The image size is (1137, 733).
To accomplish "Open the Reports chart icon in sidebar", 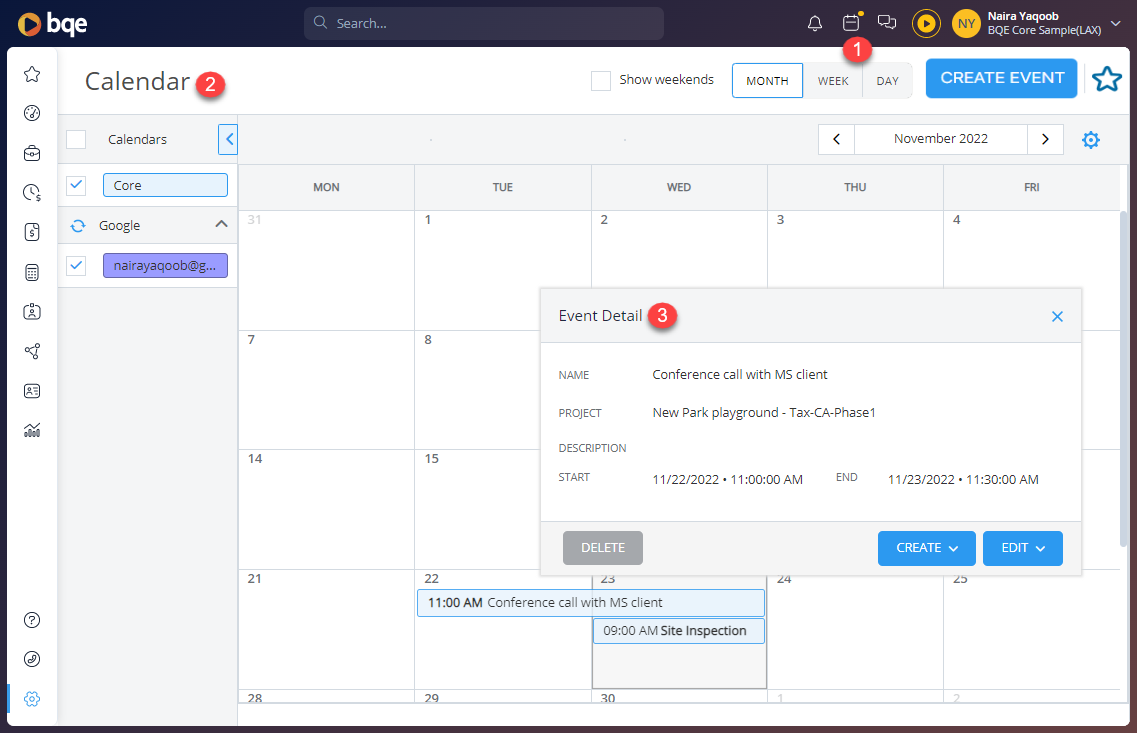I will [32, 430].
